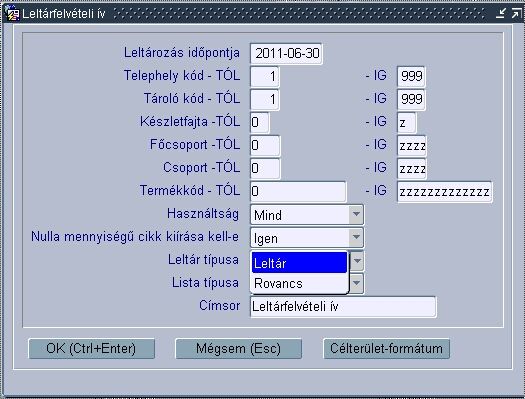The height and width of the screenshot is (399, 525).
Task: Click the Mégsem (Esc) cancel button
Action: (238, 349)
